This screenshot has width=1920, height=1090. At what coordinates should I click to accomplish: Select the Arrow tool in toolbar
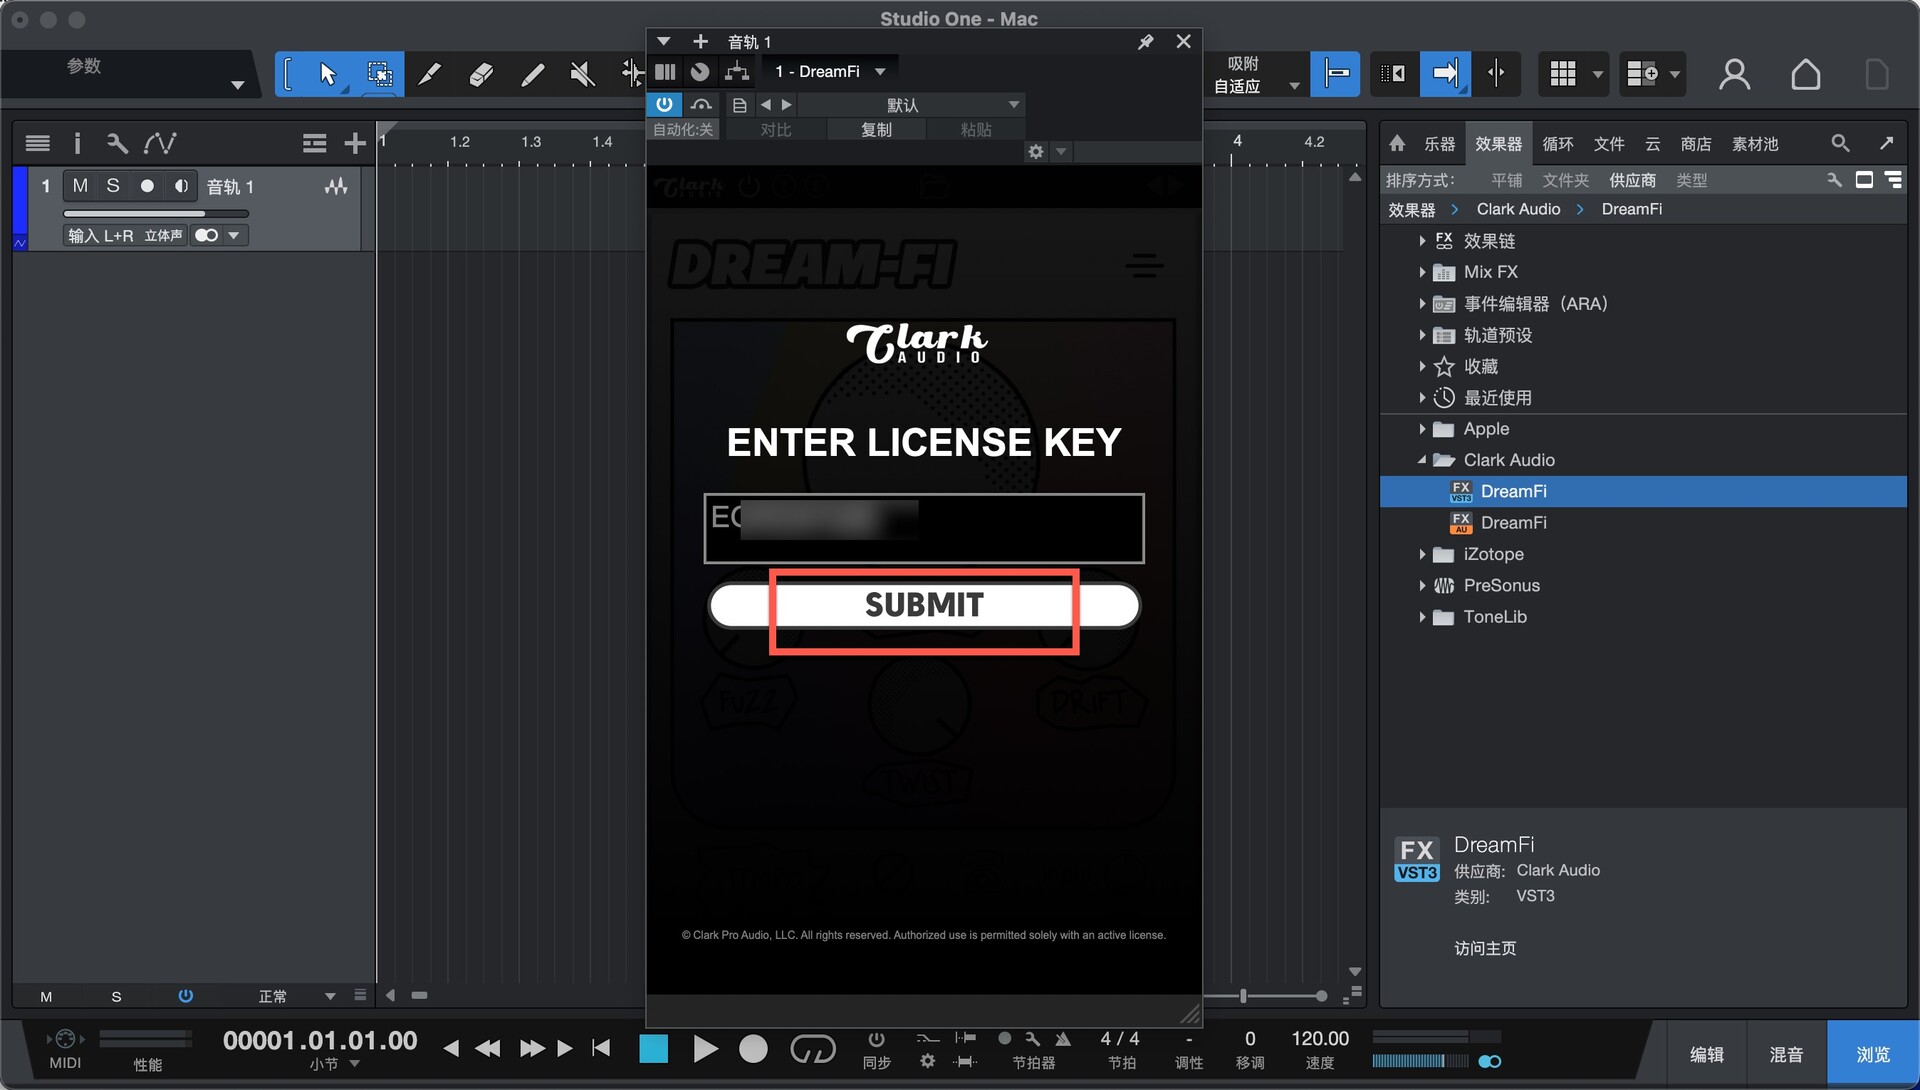point(328,74)
